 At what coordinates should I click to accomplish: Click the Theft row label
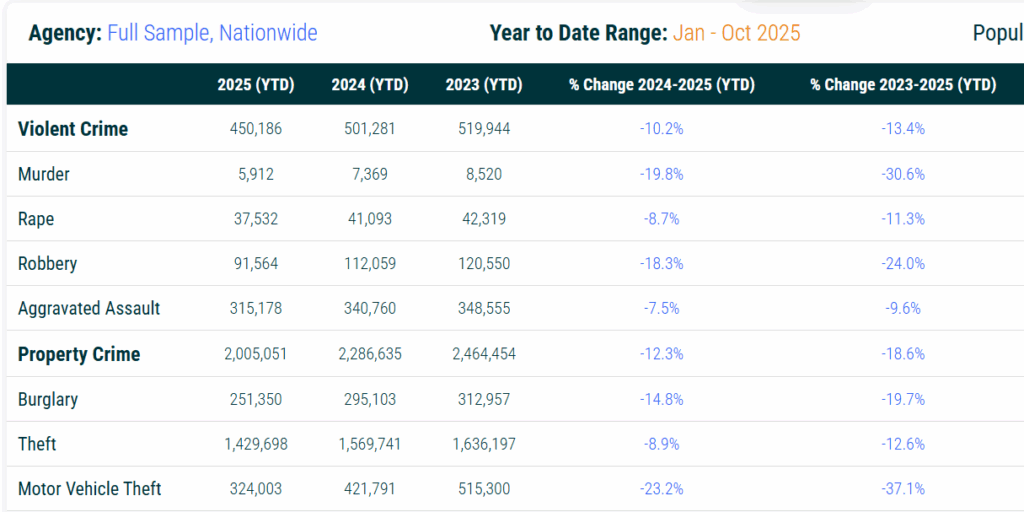coord(37,444)
